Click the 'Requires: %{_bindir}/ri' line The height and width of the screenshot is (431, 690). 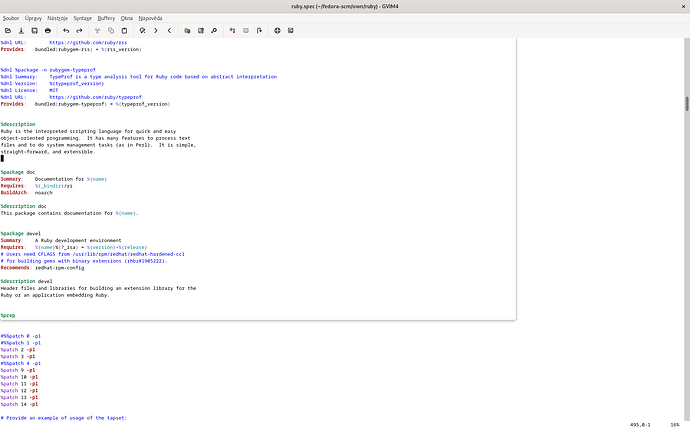pos(37,186)
